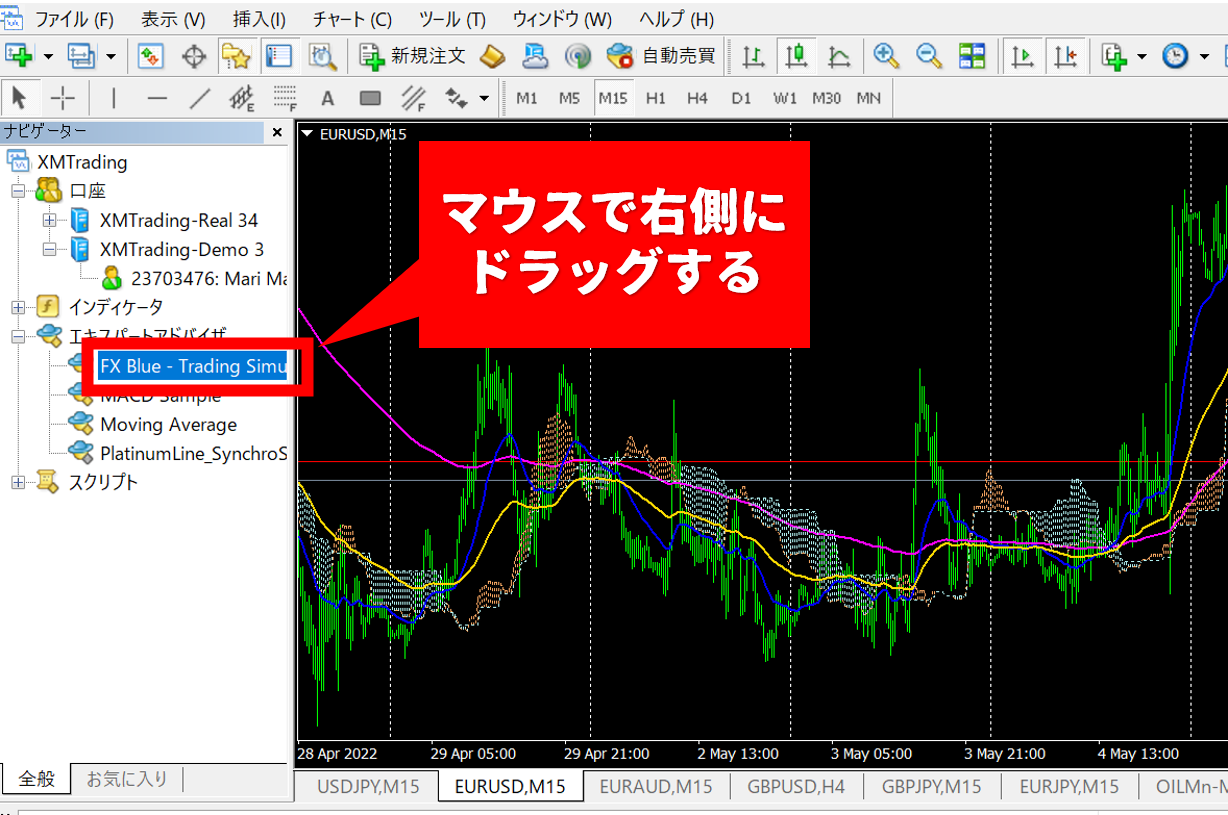Zoom out of the chart
This screenshot has height=815, width=1228.
pos(928,56)
